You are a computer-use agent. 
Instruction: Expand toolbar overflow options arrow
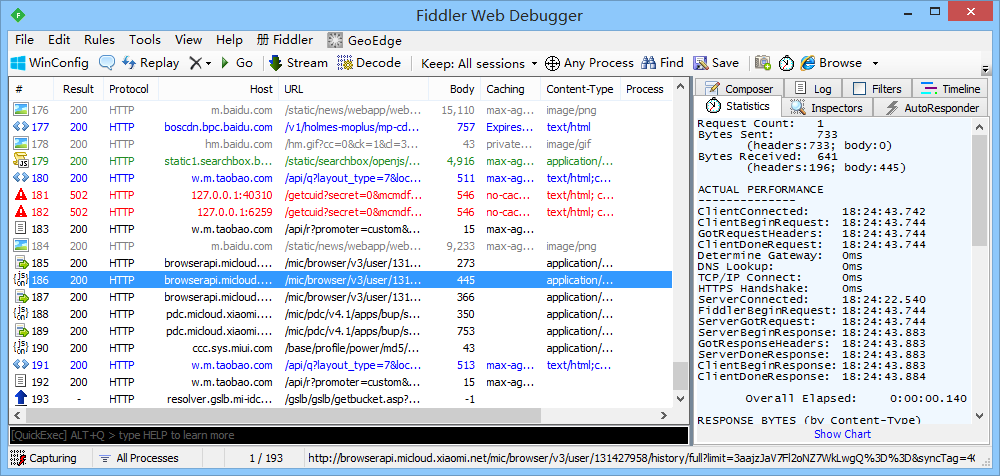(986, 69)
